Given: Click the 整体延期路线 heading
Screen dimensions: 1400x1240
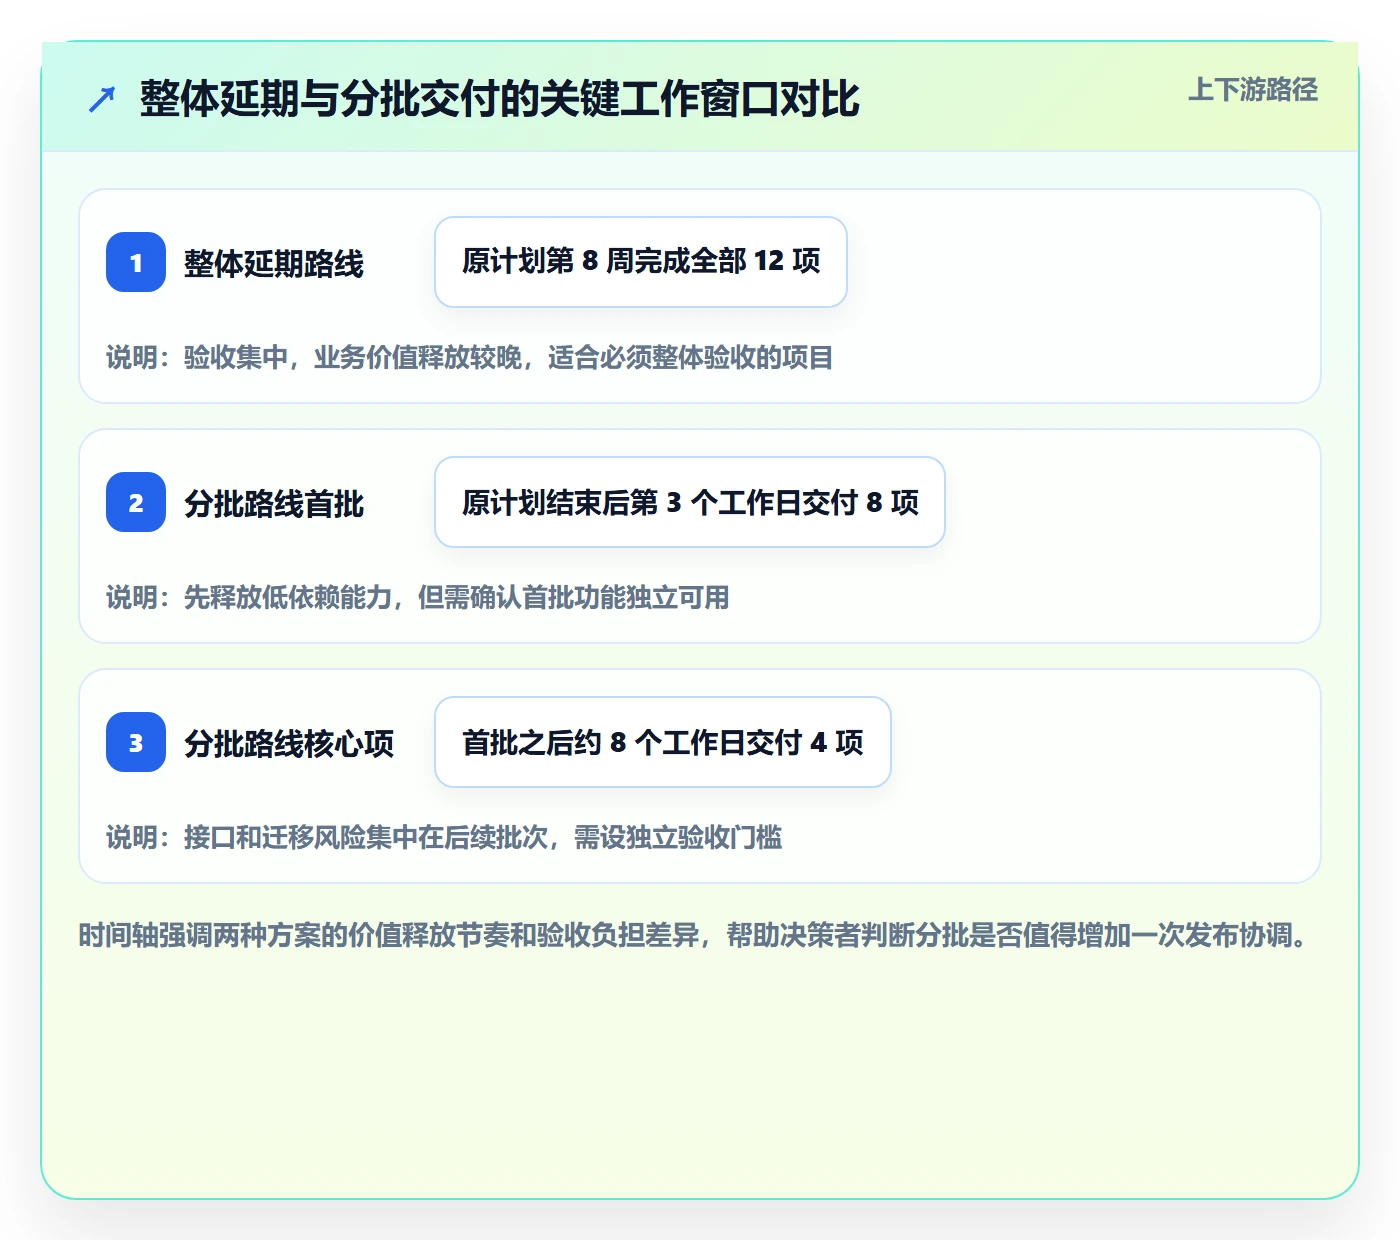Looking at the screenshot, I should [274, 263].
